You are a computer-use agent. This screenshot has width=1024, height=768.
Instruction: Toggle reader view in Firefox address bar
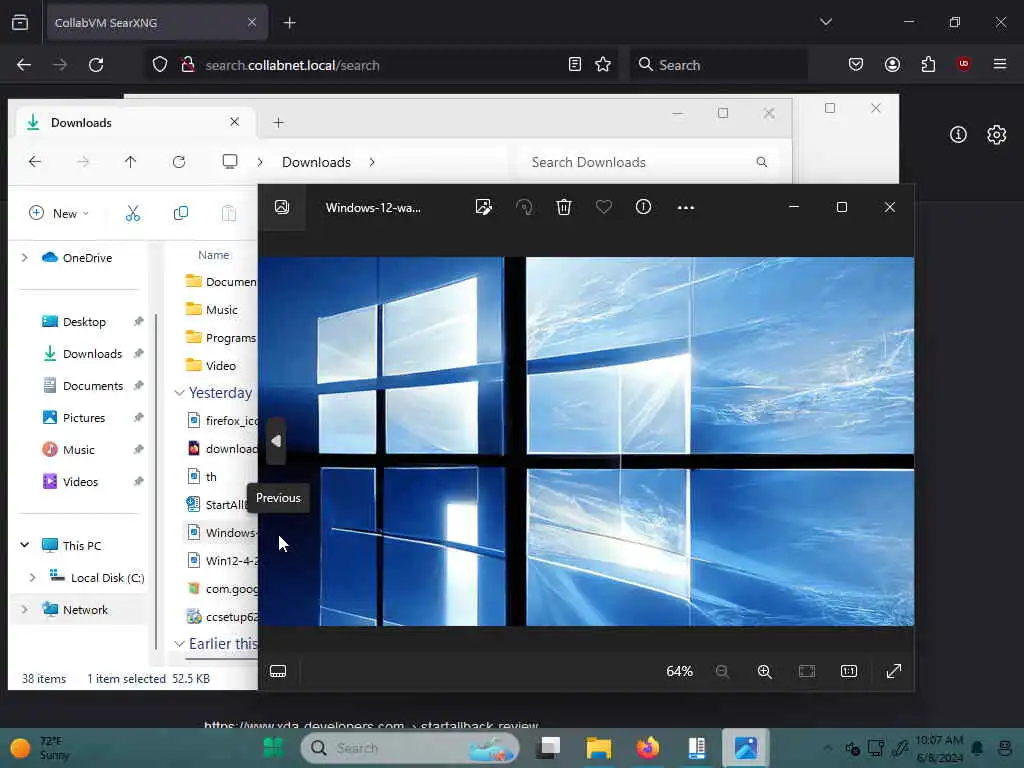pyautogui.click(x=575, y=64)
